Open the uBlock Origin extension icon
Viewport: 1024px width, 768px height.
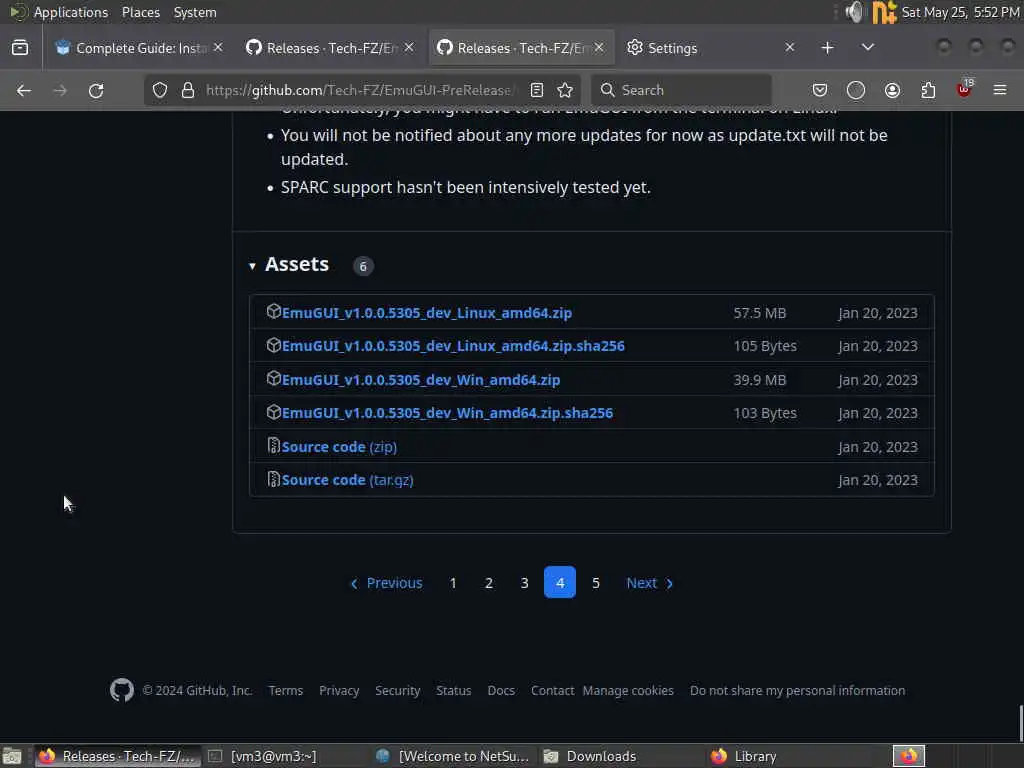click(x=965, y=89)
